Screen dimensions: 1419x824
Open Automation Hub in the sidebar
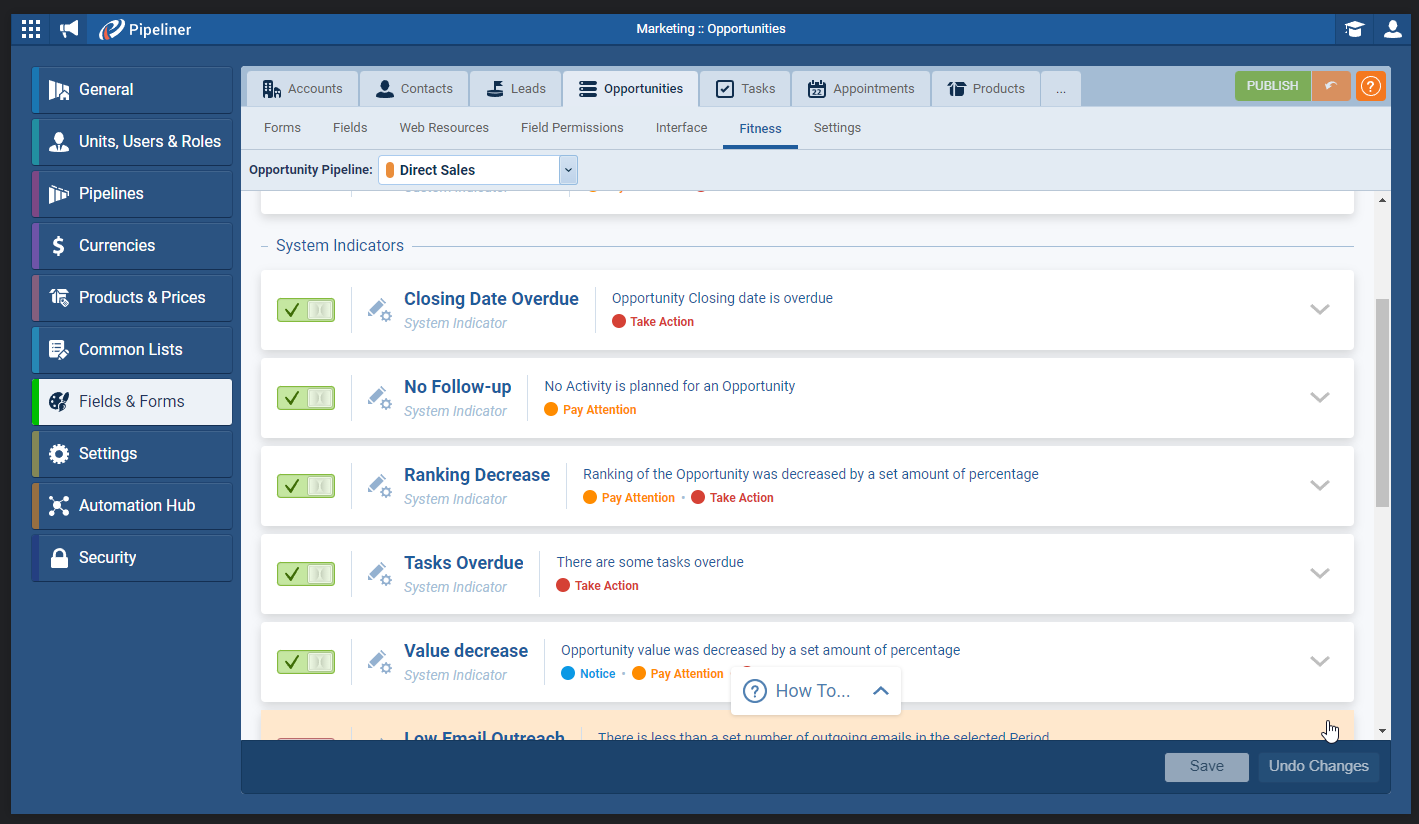point(137,506)
